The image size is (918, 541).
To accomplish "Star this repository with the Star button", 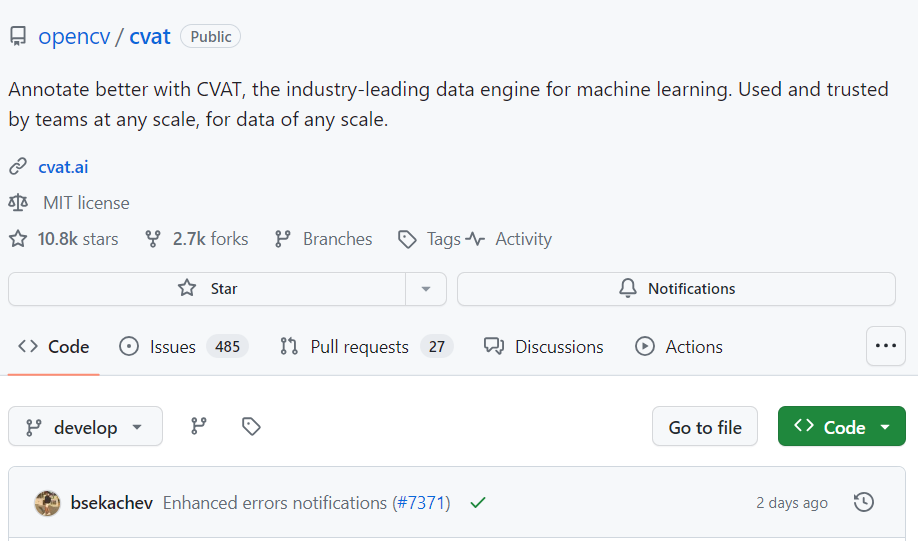I will [x=207, y=289].
